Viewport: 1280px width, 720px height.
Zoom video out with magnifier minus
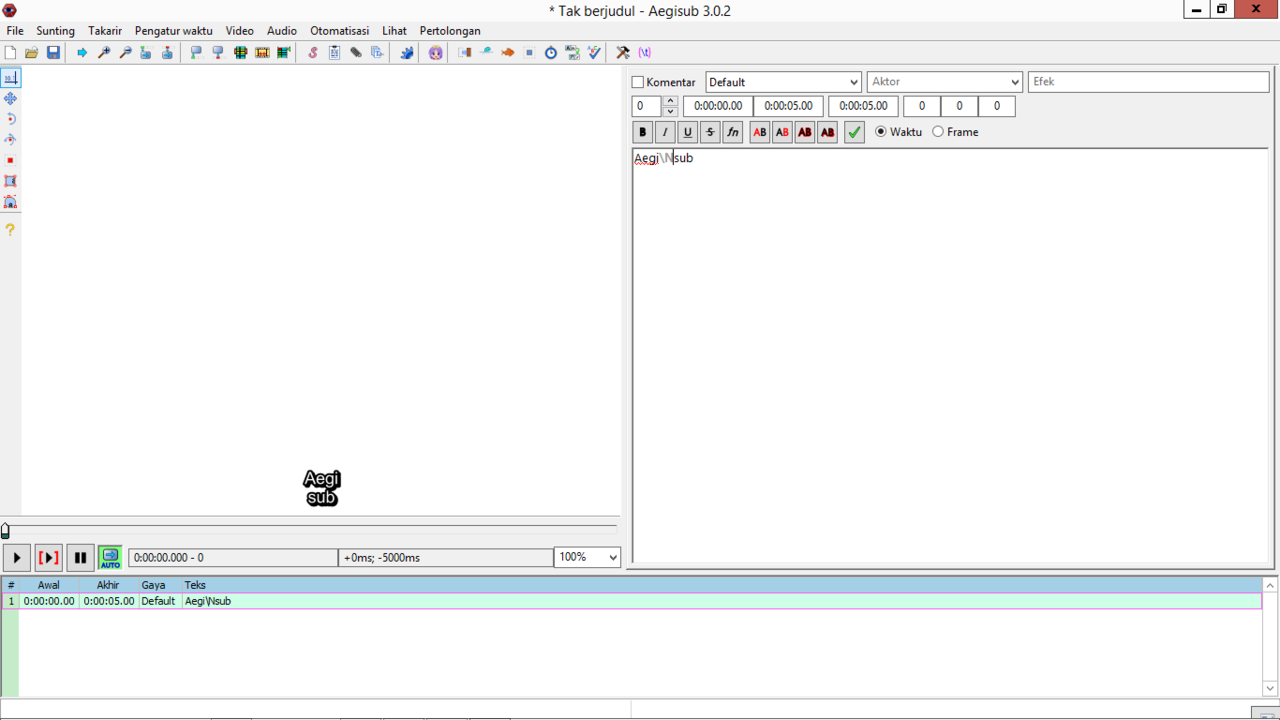coord(125,52)
